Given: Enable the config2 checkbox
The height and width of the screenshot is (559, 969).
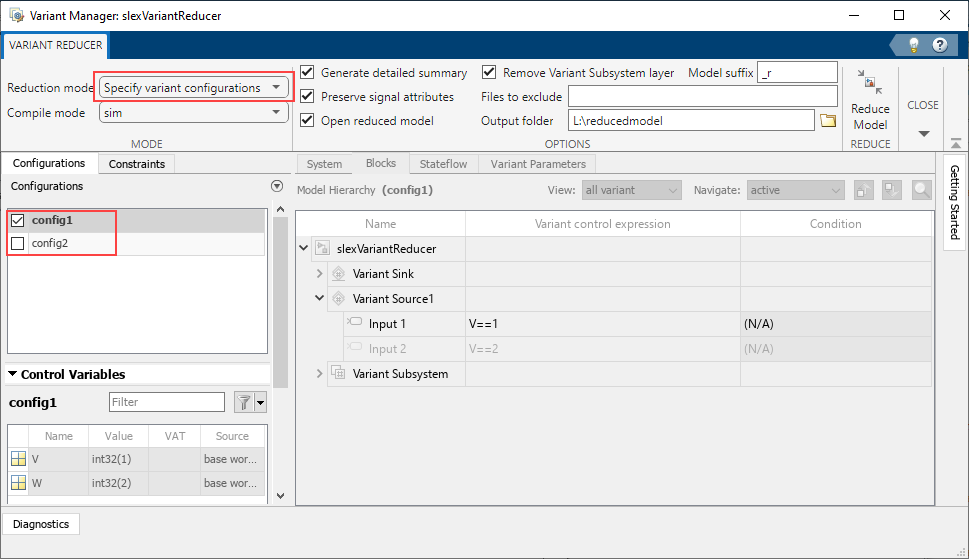Looking at the screenshot, I should pyautogui.click(x=17, y=244).
